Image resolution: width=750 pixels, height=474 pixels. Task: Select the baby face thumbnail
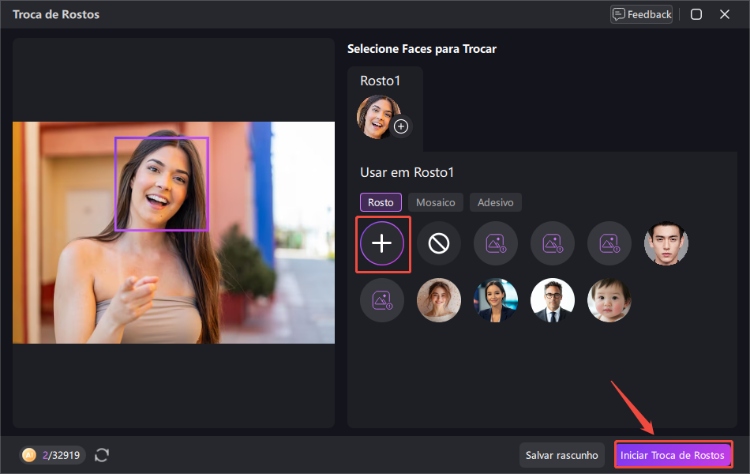tap(609, 300)
